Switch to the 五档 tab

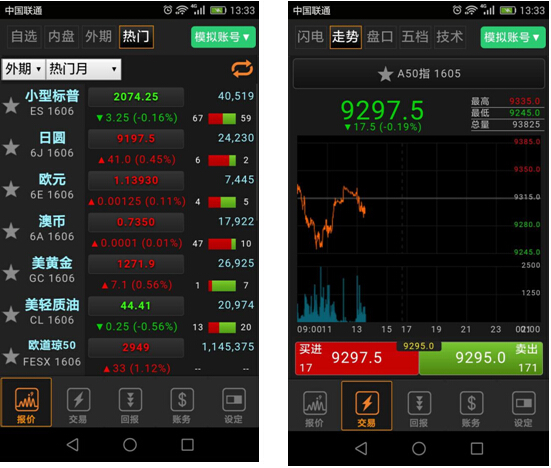(415, 37)
